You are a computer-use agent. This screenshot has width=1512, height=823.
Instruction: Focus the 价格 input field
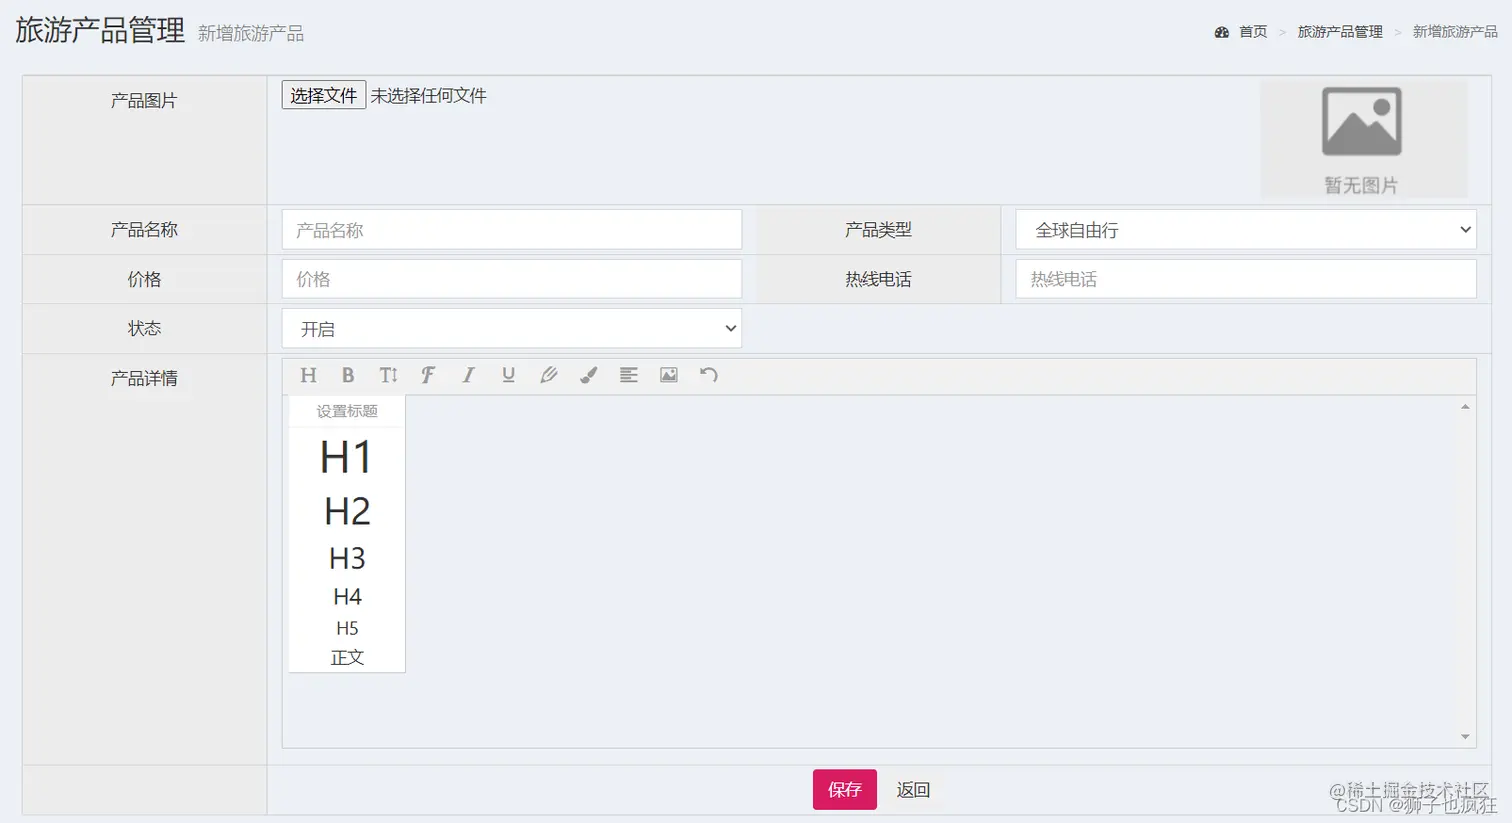pos(511,279)
